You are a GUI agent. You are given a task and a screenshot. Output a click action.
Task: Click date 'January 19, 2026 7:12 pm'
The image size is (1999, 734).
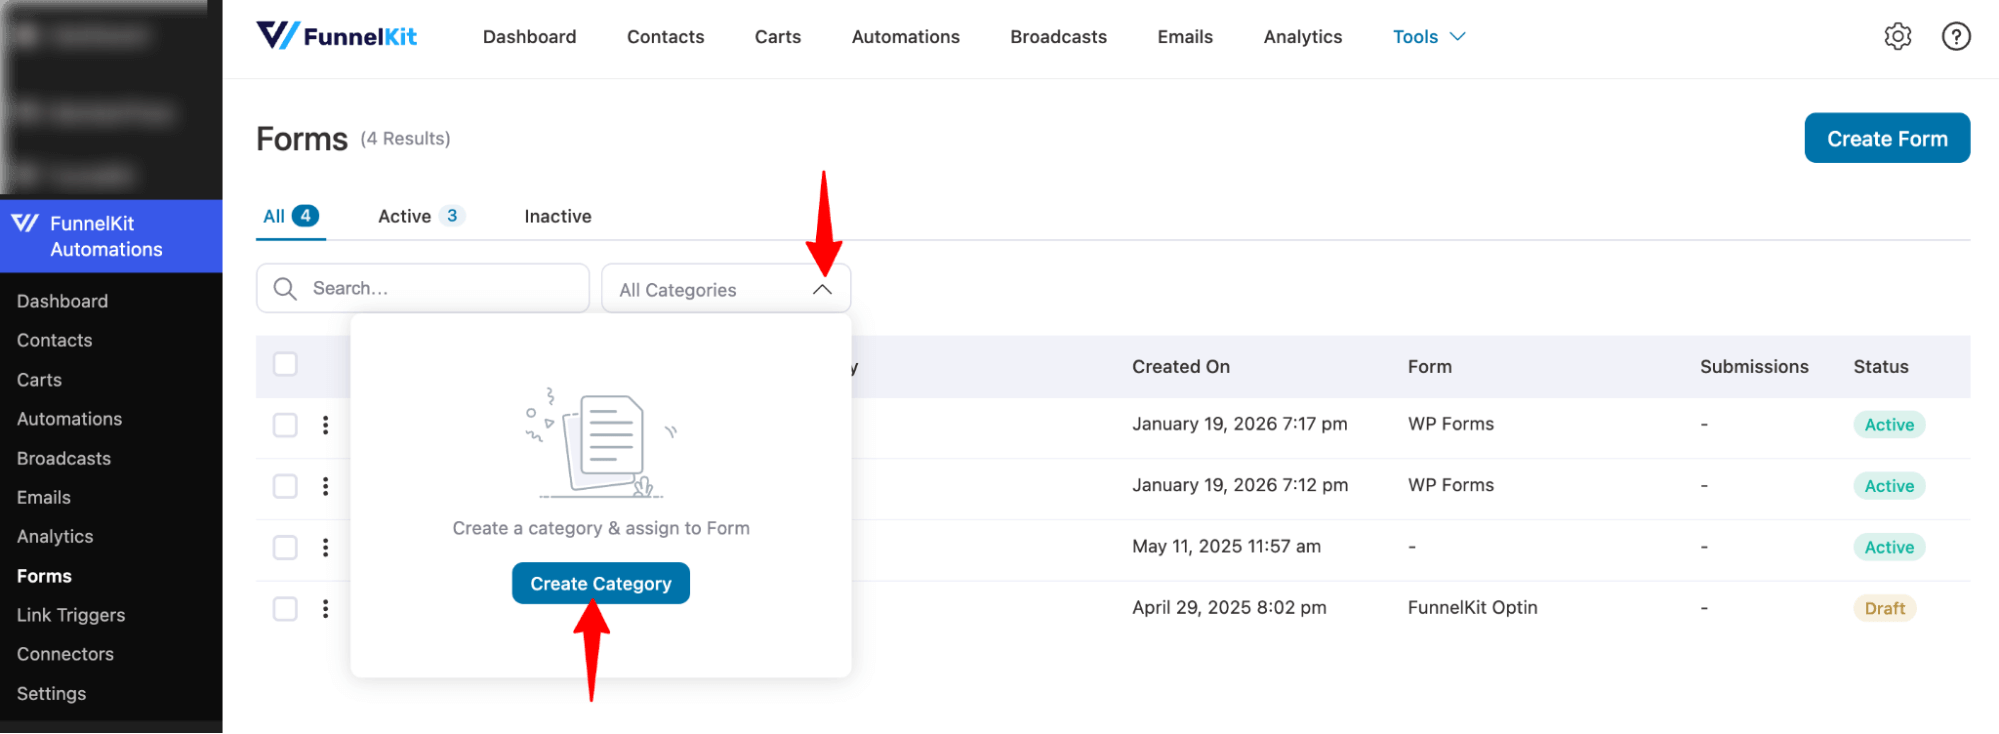1239,485
